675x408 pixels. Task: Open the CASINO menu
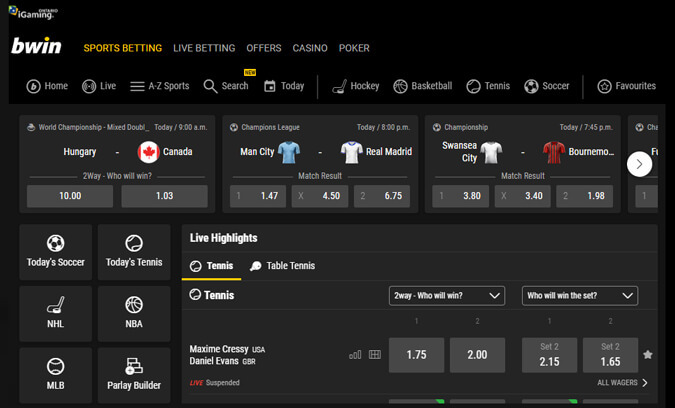tap(310, 48)
